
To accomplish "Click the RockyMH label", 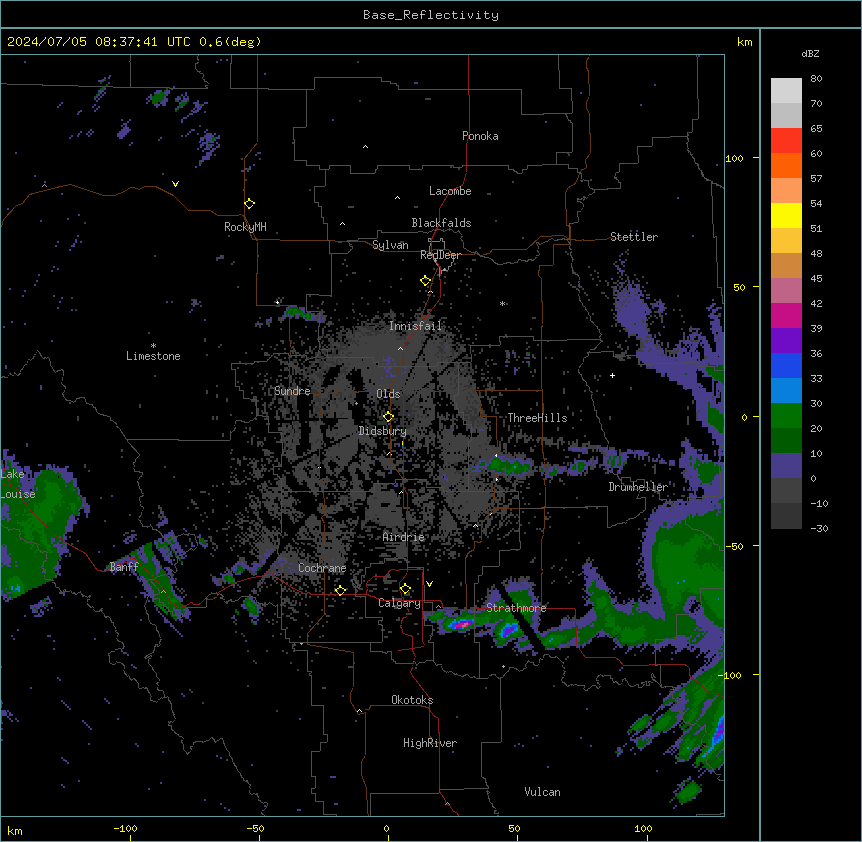I will tap(245, 227).
